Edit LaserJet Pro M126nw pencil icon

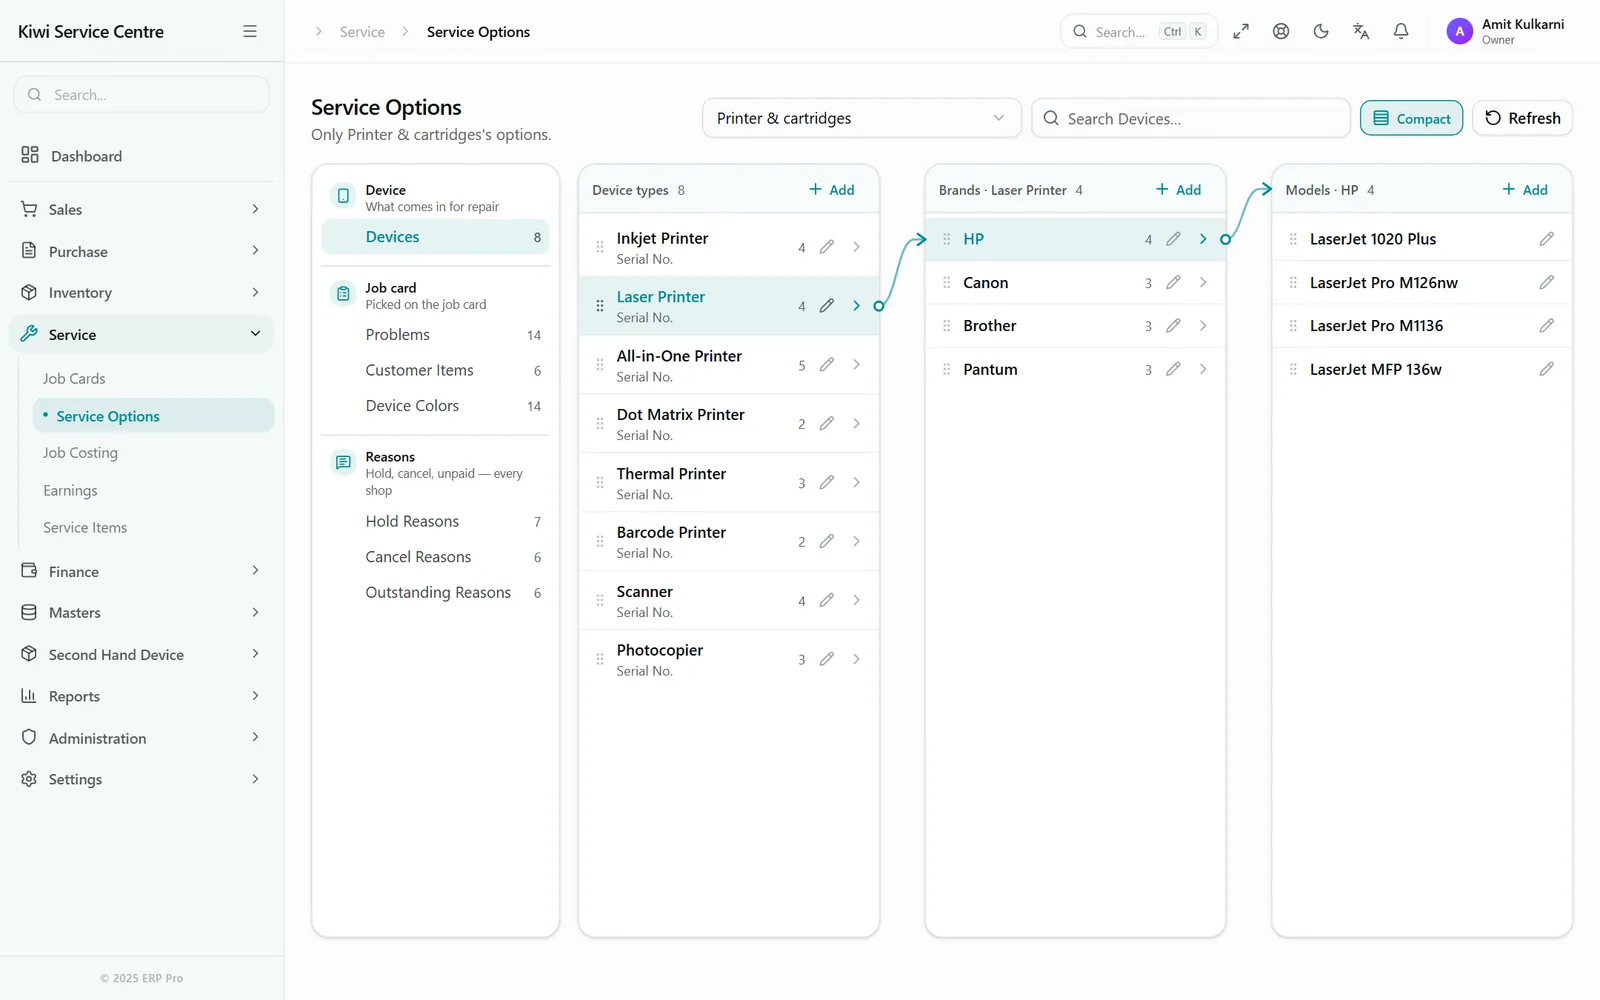pyautogui.click(x=1547, y=283)
